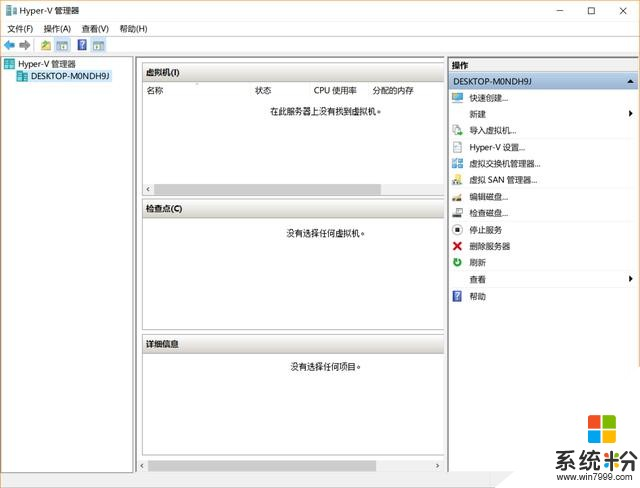This screenshot has width=640, height=488.
Task: Click the Hyper-V title bar app icon
Action: tap(11, 11)
